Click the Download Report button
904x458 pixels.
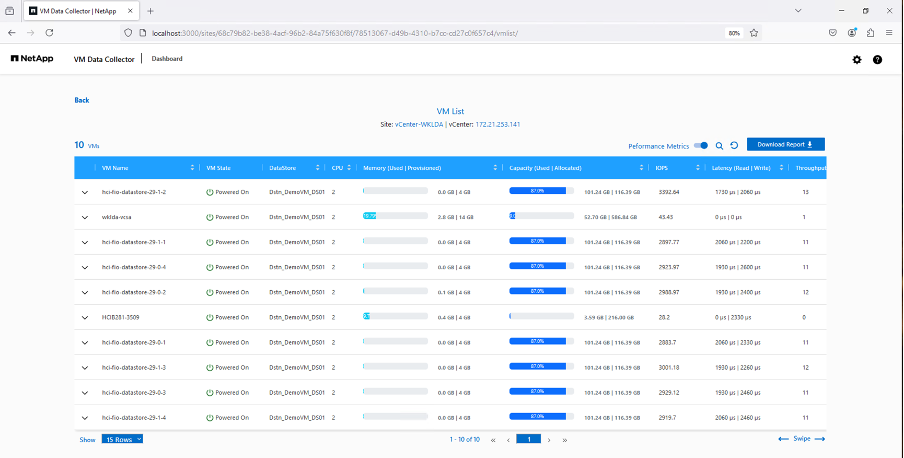785,145
